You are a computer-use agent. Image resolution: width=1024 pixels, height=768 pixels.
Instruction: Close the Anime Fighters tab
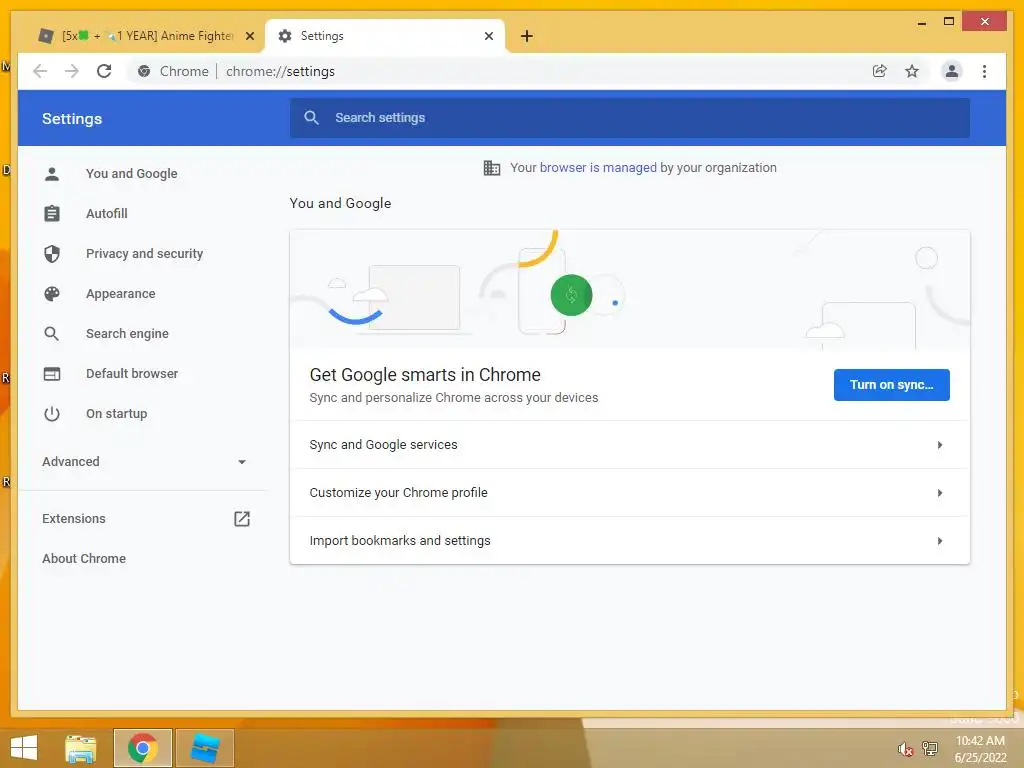point(249,36)
